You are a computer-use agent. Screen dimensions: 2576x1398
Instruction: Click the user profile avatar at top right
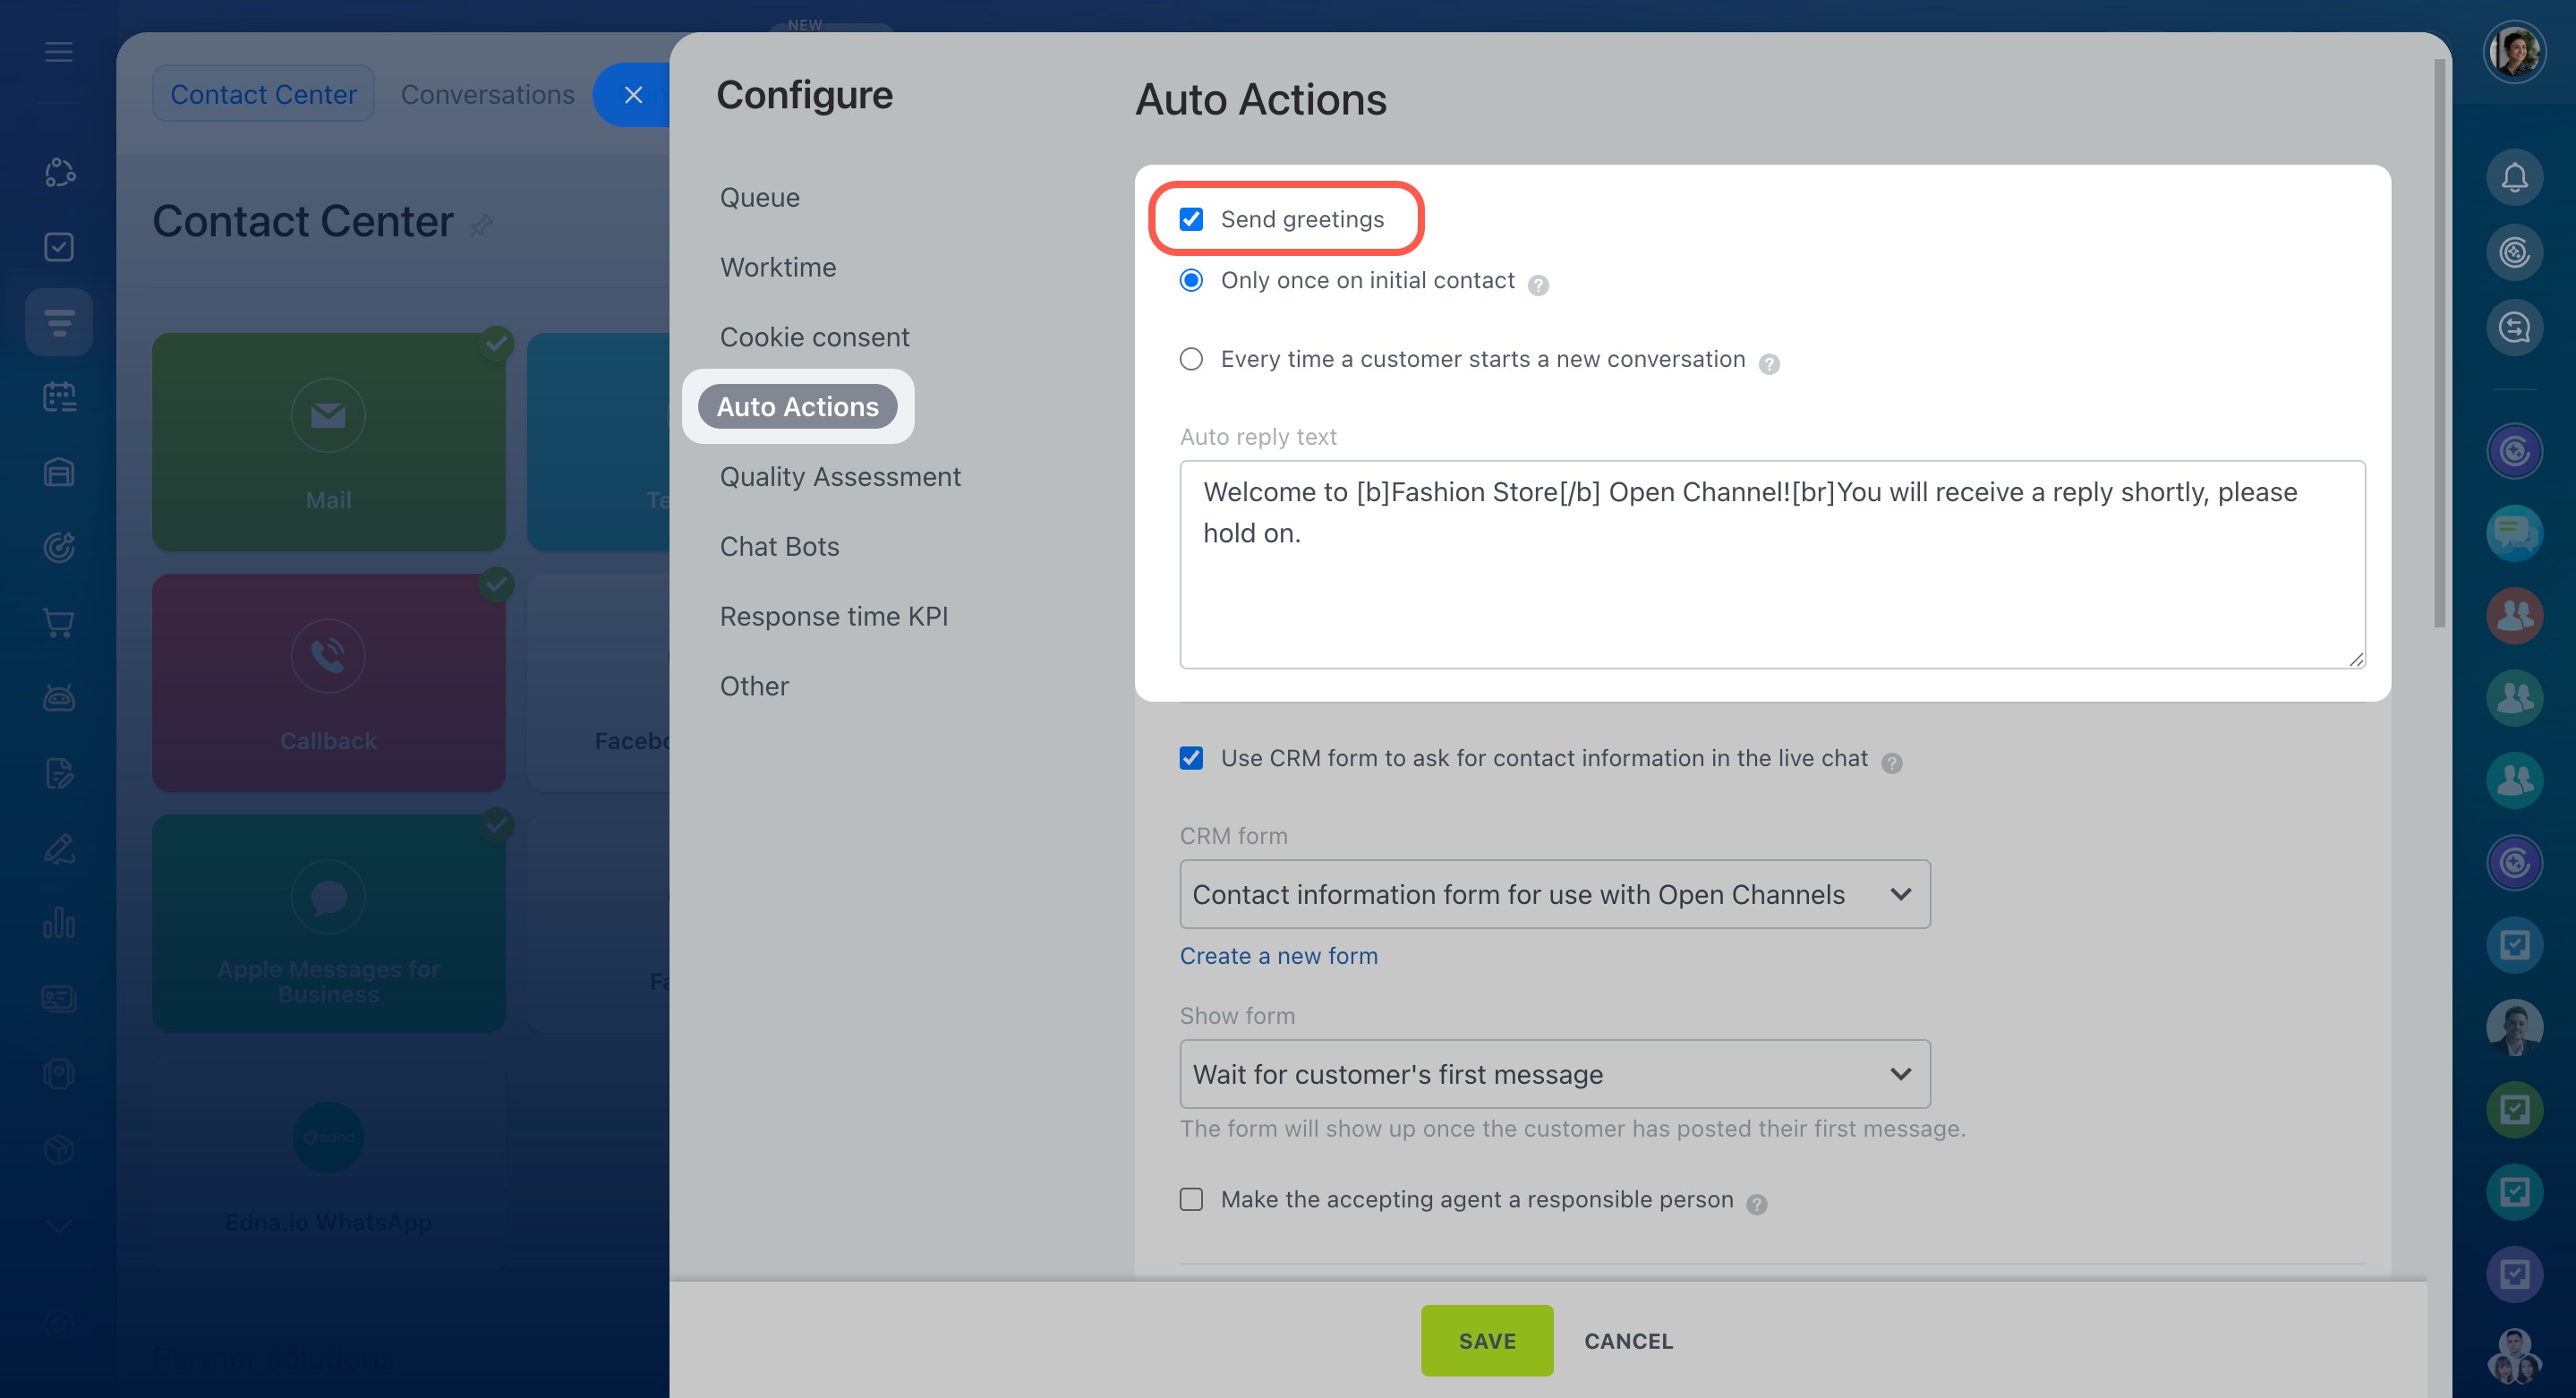click(2514, 51)
